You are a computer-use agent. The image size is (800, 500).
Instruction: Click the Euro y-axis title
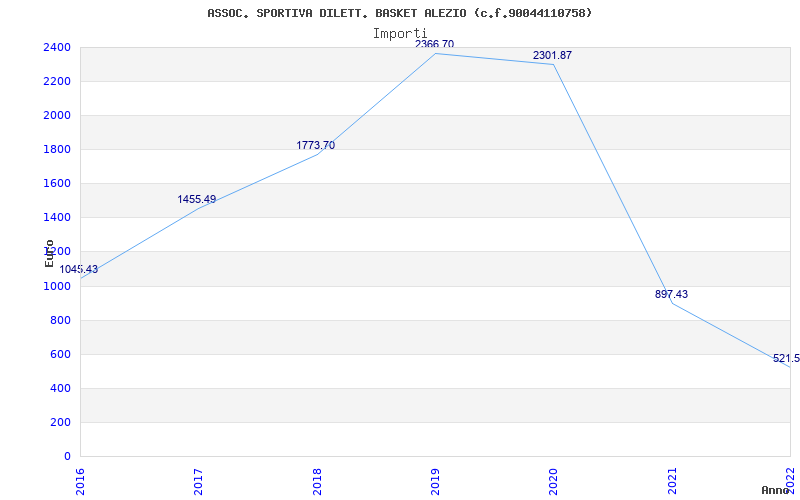[x=49, y=253]
